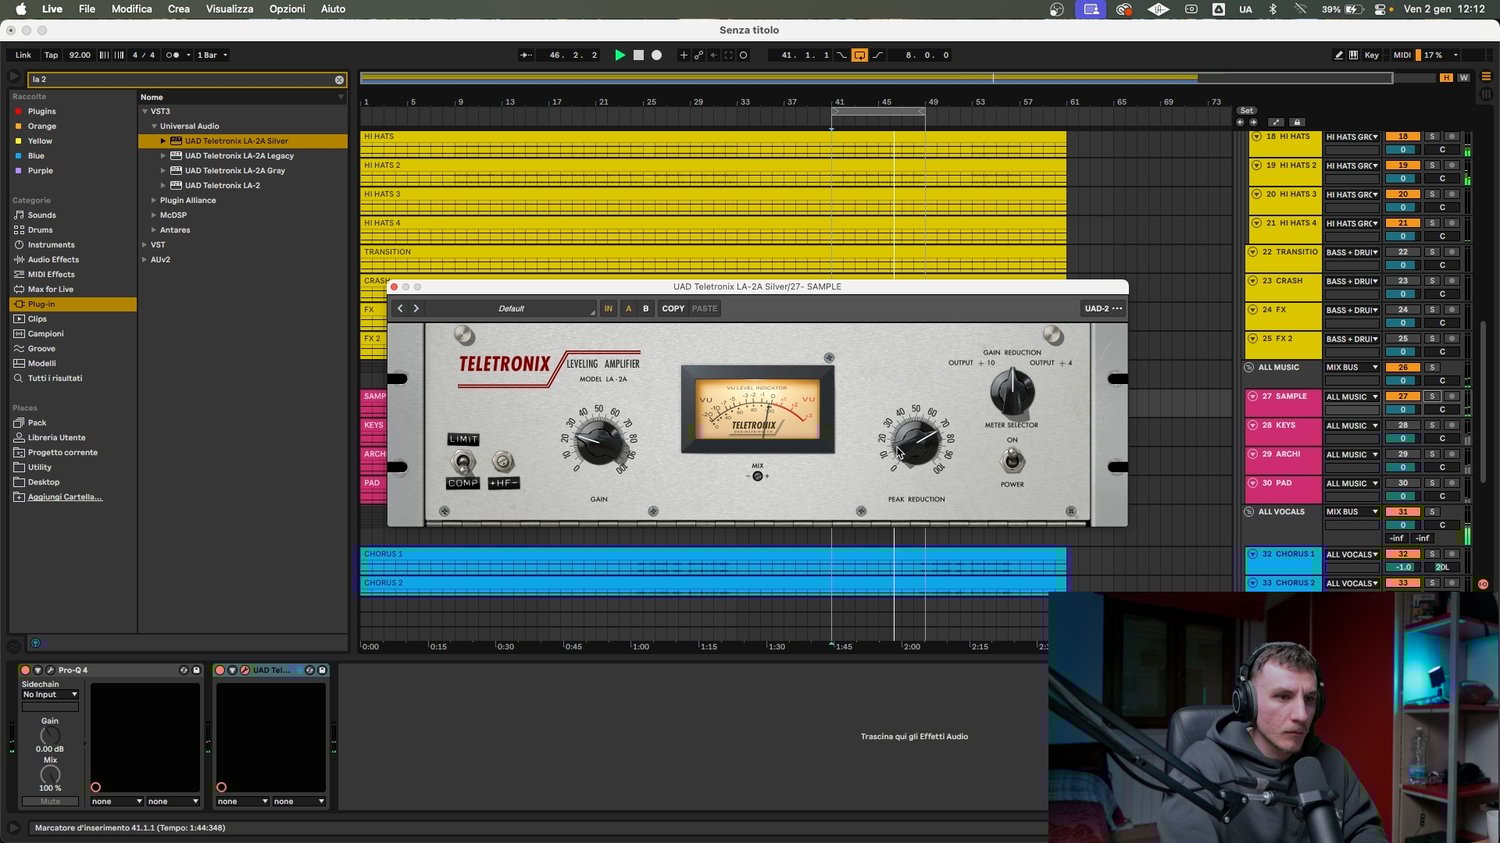Toggle Draw Mode pencil icon
This screenshot has height=843, width=1500.
[x=1339, y=55]
